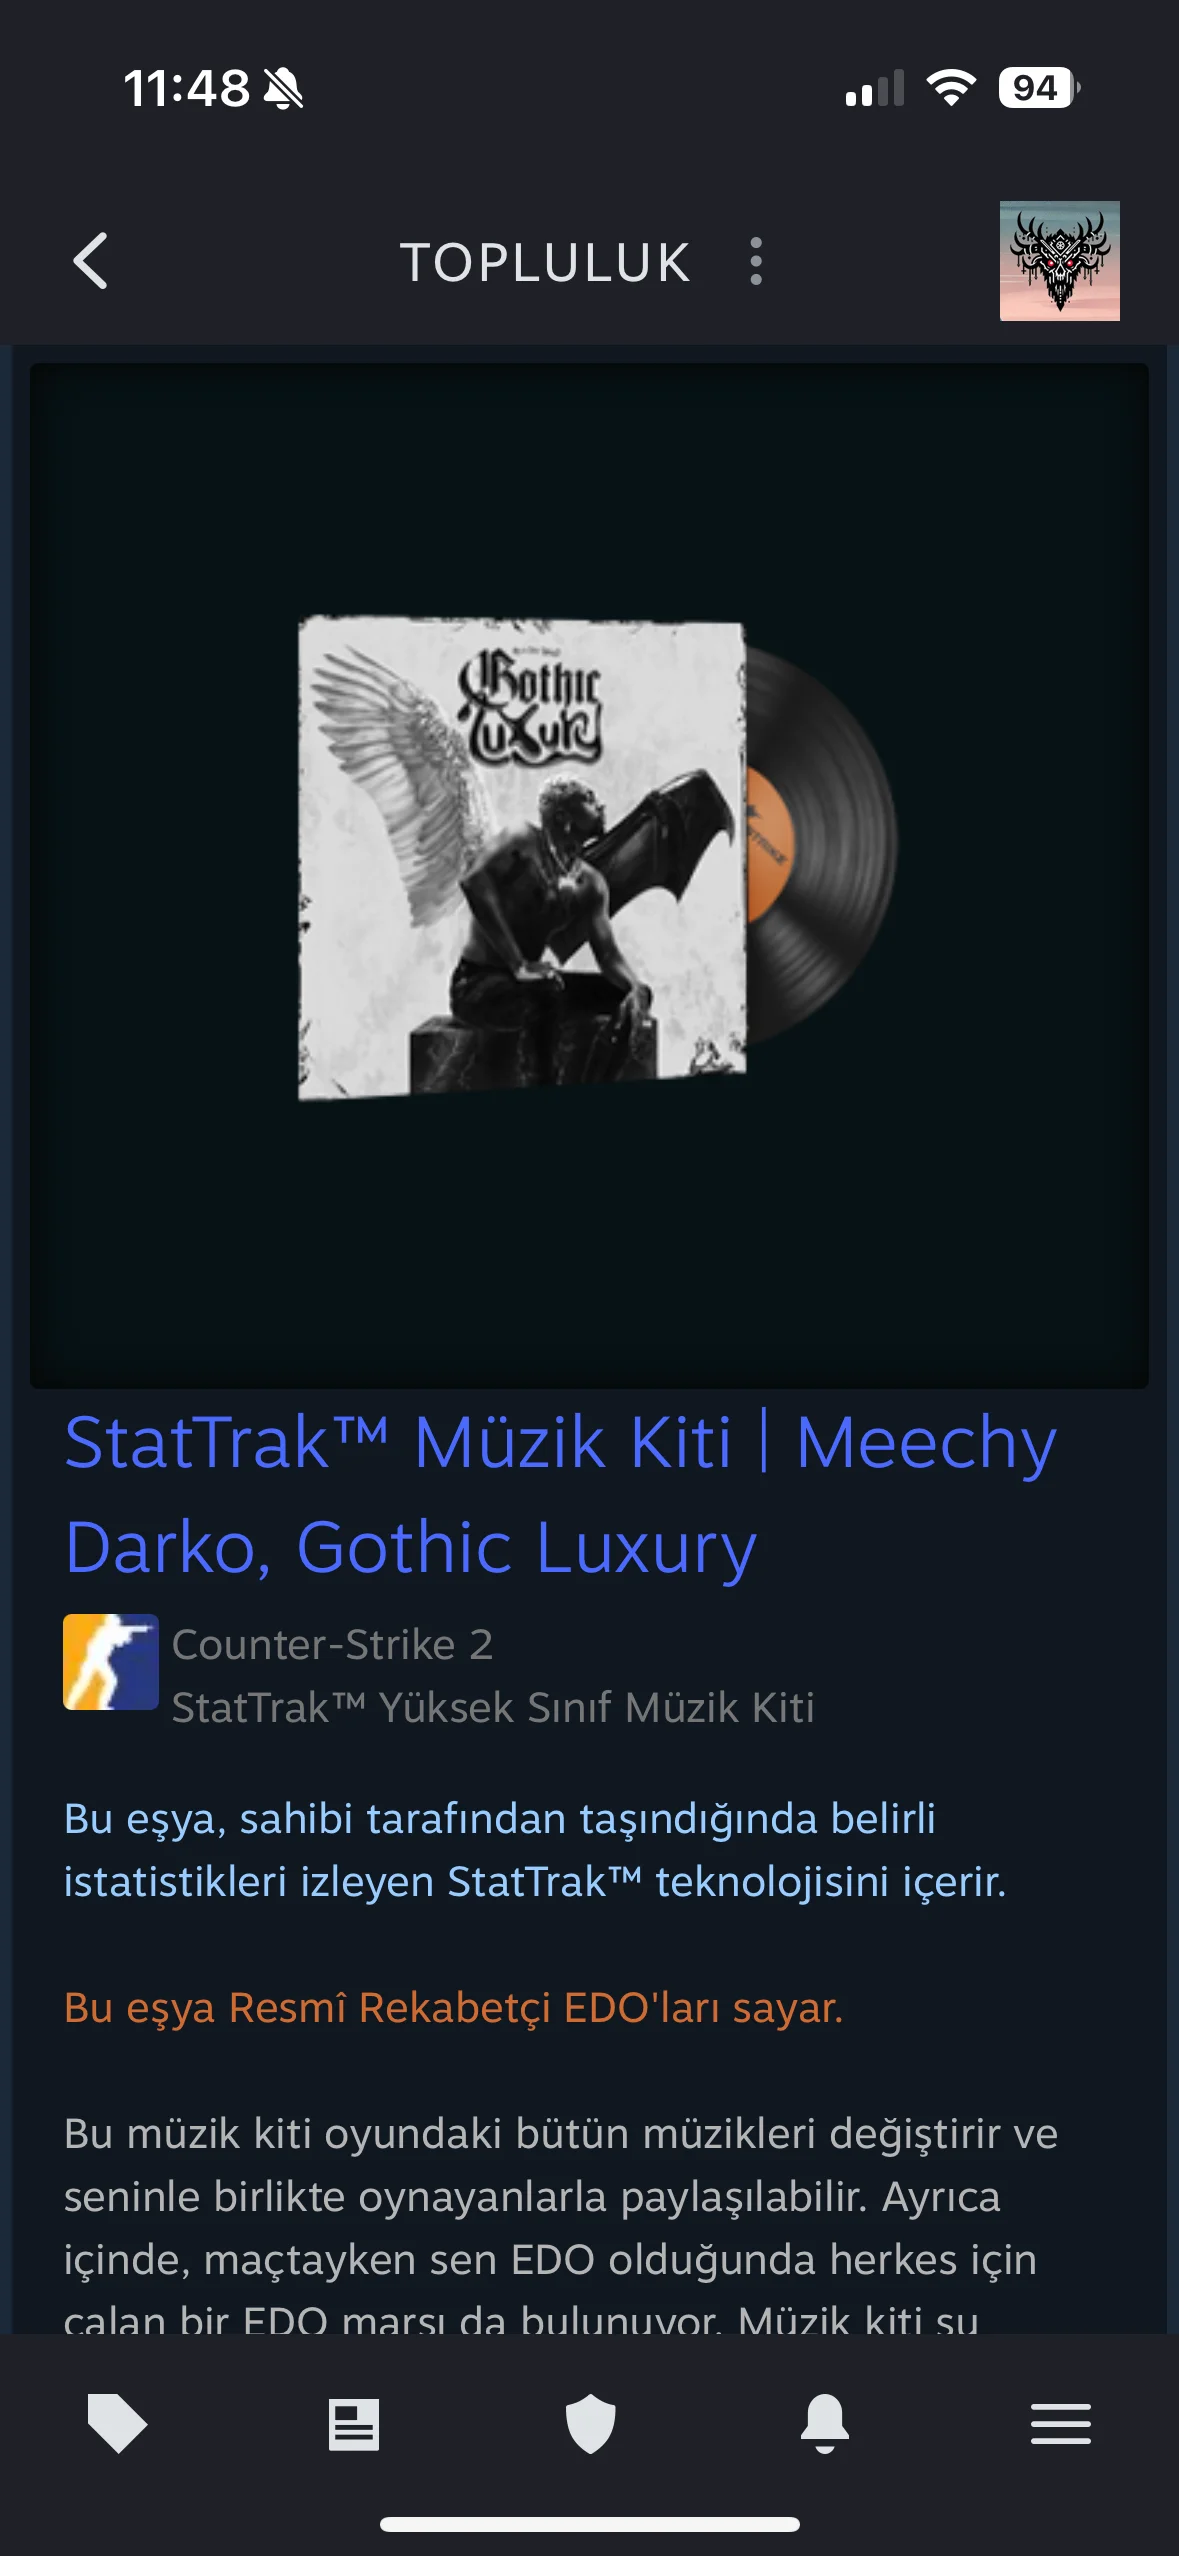Go back with the left chevron arrow
Image resolution: width=1179 pixels, height=2556 pixels.
click(90, 262)
